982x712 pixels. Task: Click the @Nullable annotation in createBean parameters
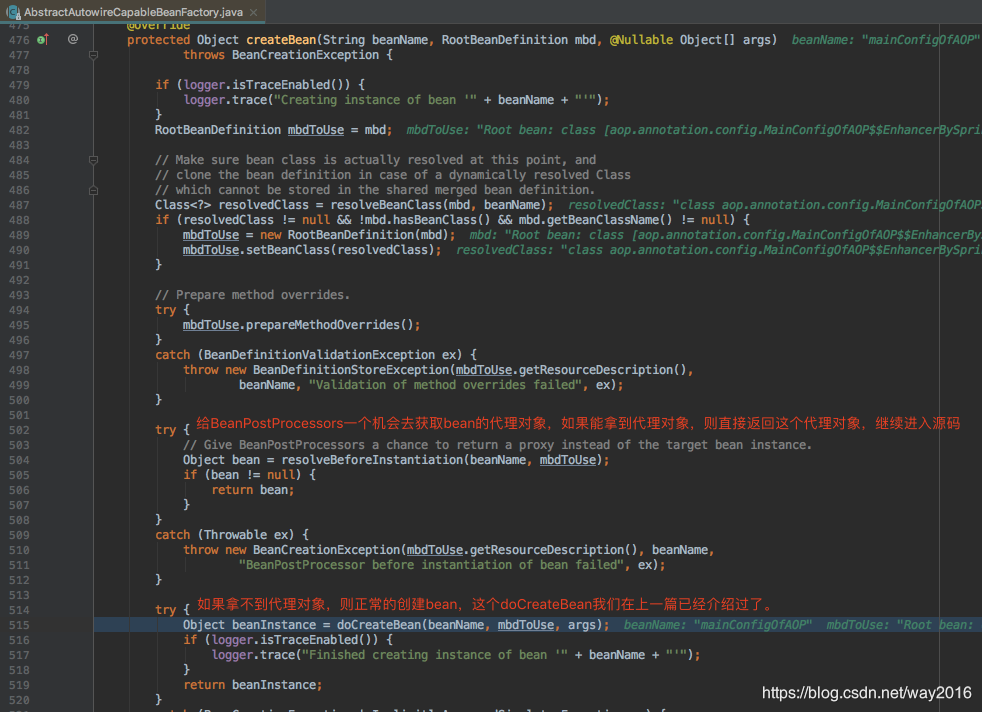641,39
